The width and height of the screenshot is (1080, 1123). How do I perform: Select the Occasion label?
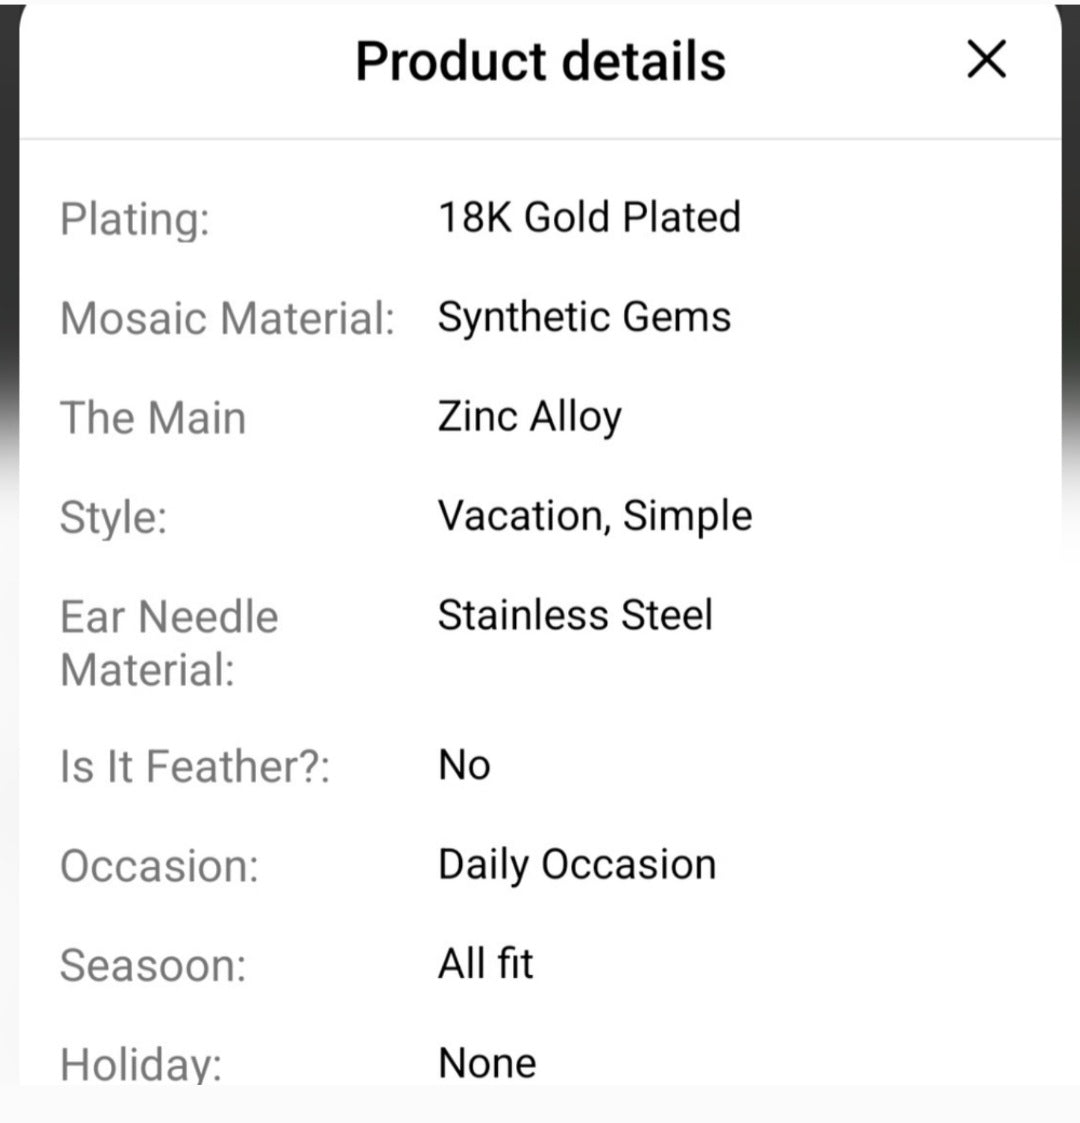coord(159,866)
